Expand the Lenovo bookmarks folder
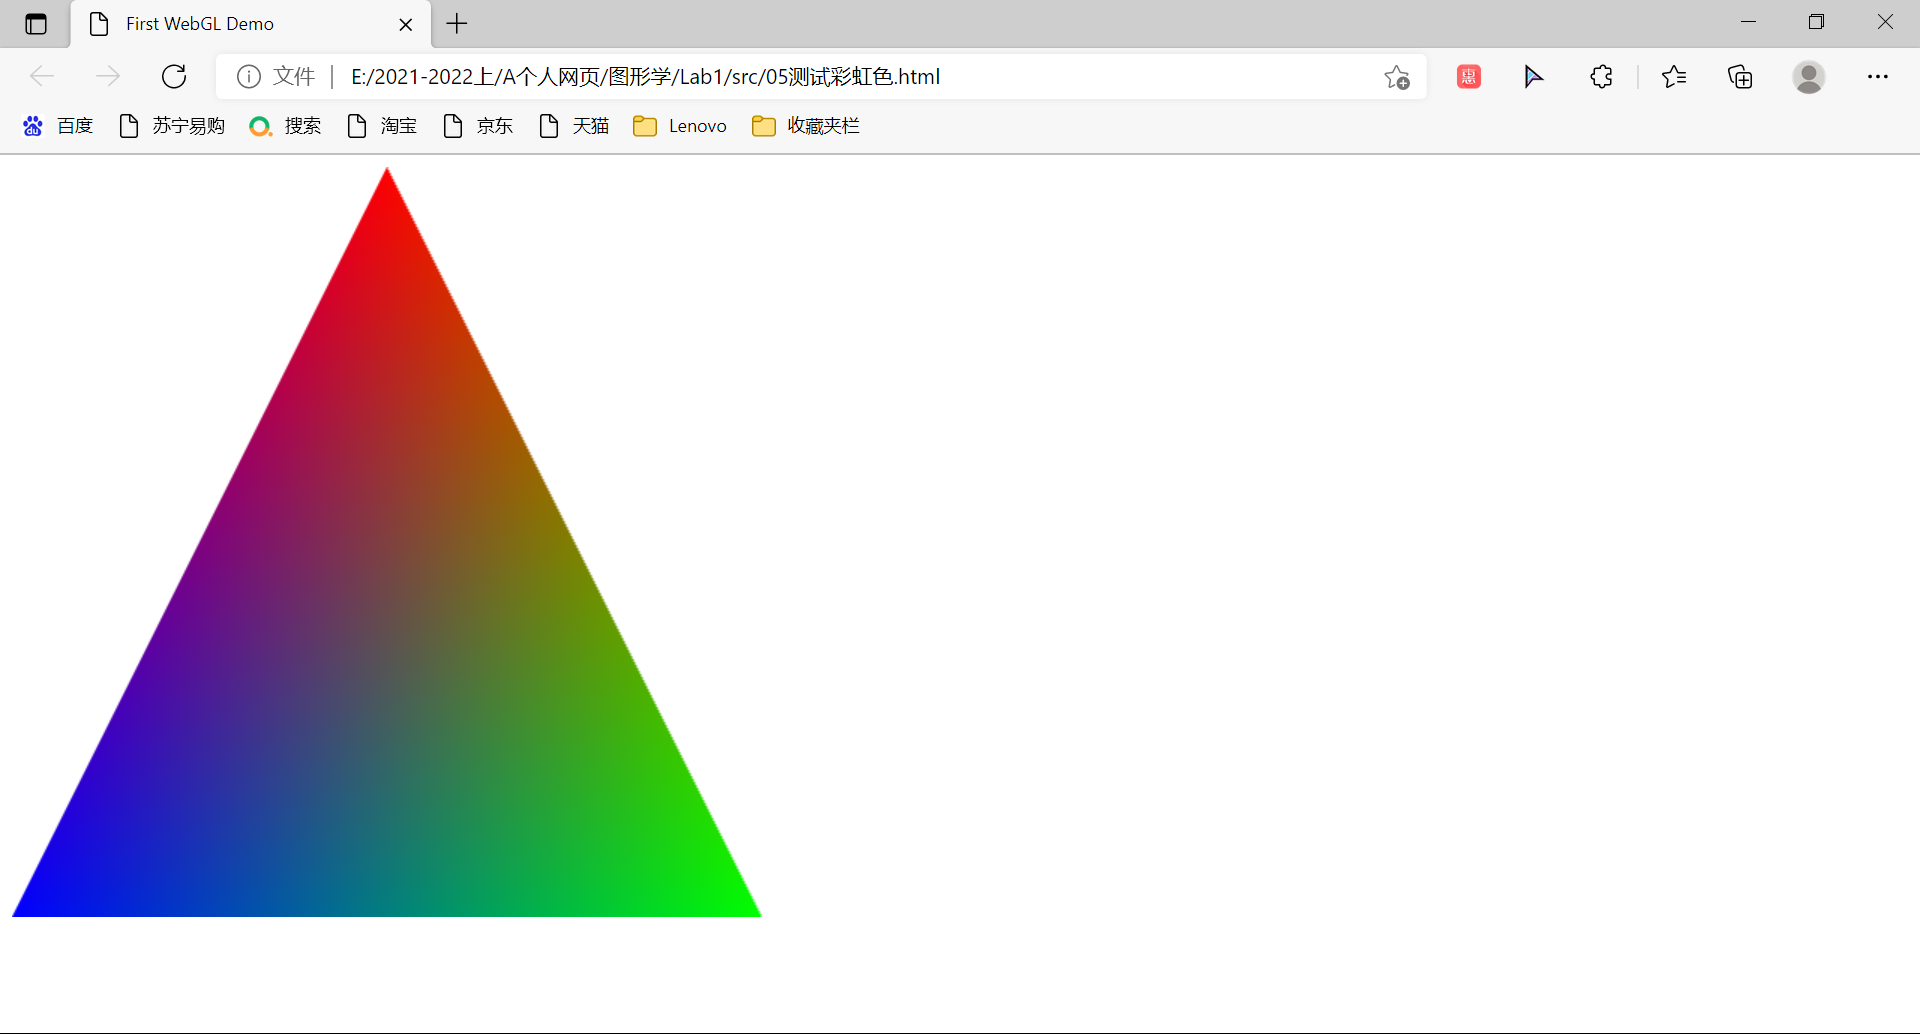The height and width of the screenshot is (1034, 1920). (680, 126)
